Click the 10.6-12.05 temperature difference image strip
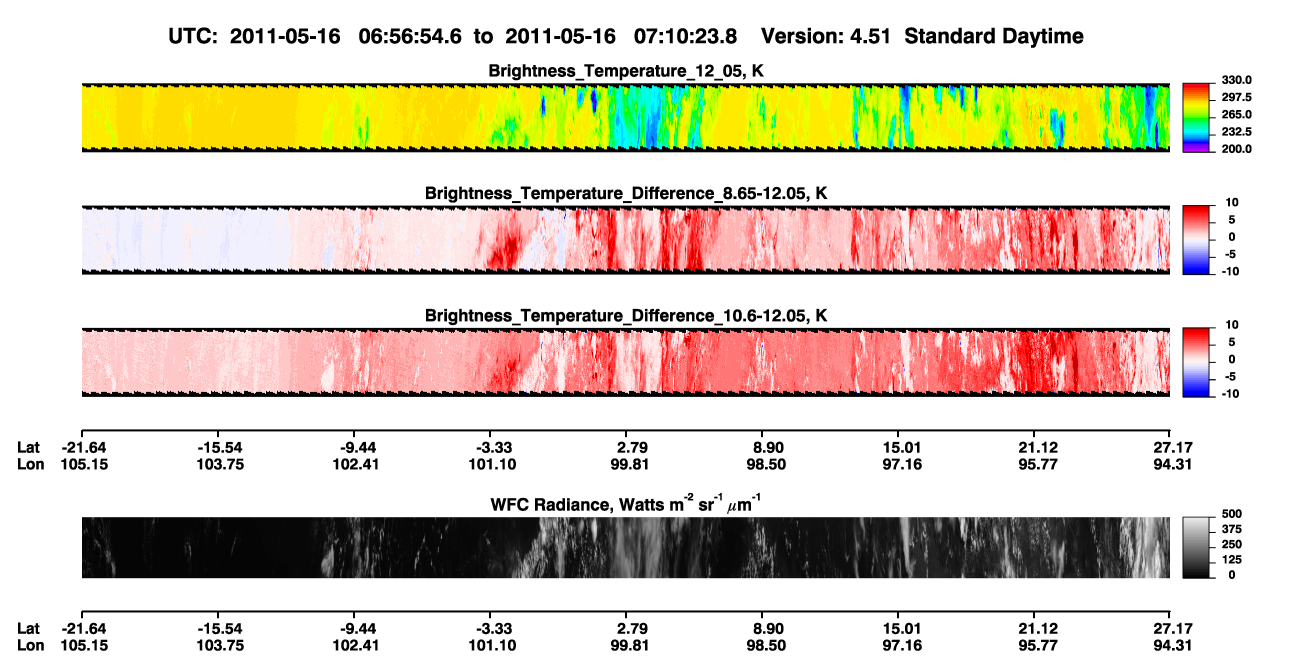The height and width of the screenshot is (667, 1300). point(625,362)
